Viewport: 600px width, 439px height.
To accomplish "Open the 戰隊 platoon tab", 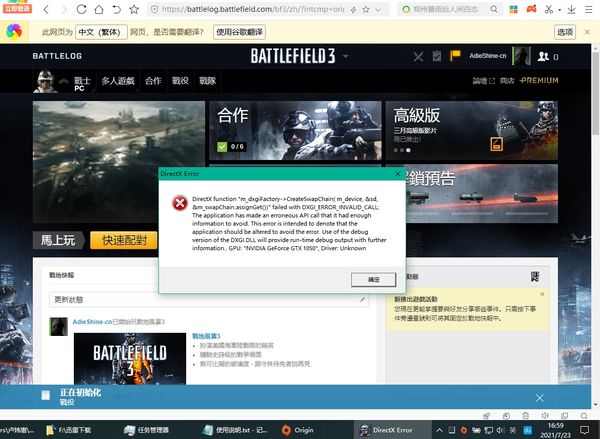I will click(208, 81).
